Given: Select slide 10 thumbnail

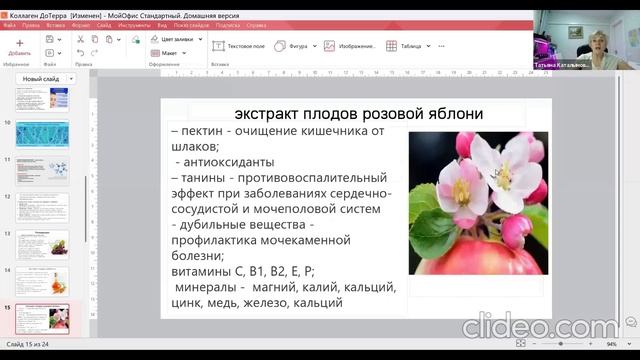Looking at the screenshot, I should tap(42, 133).
